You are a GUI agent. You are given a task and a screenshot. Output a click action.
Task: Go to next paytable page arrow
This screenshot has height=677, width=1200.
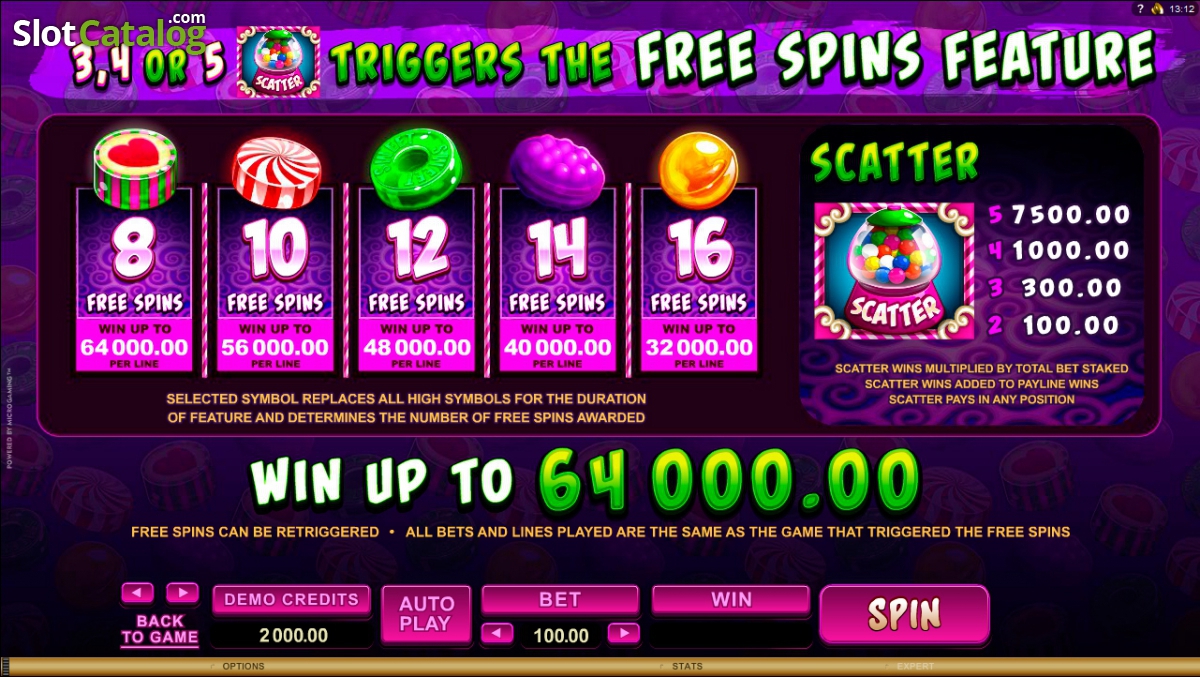182,593
